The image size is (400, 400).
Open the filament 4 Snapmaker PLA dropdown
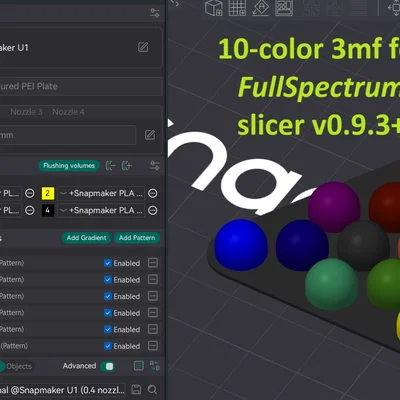[101, 210]
